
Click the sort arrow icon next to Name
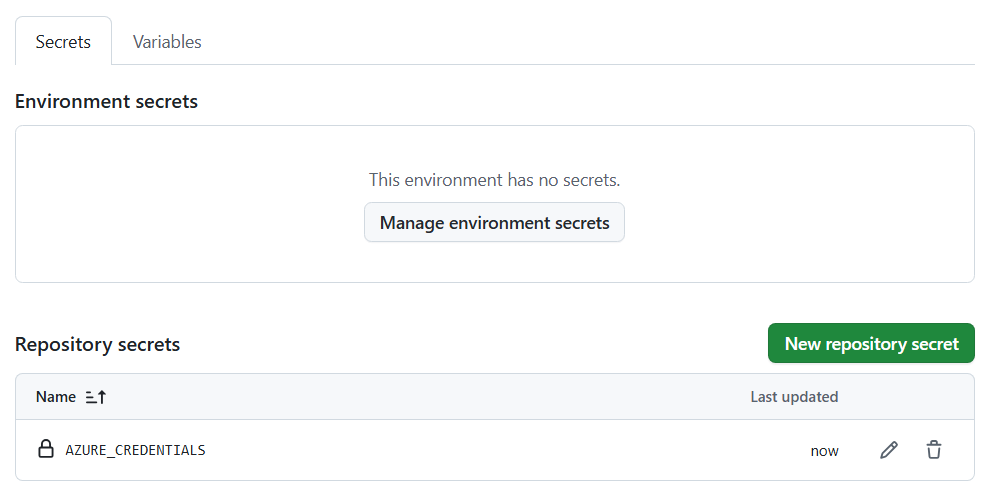pyautogui.click(x=96, y=397)
